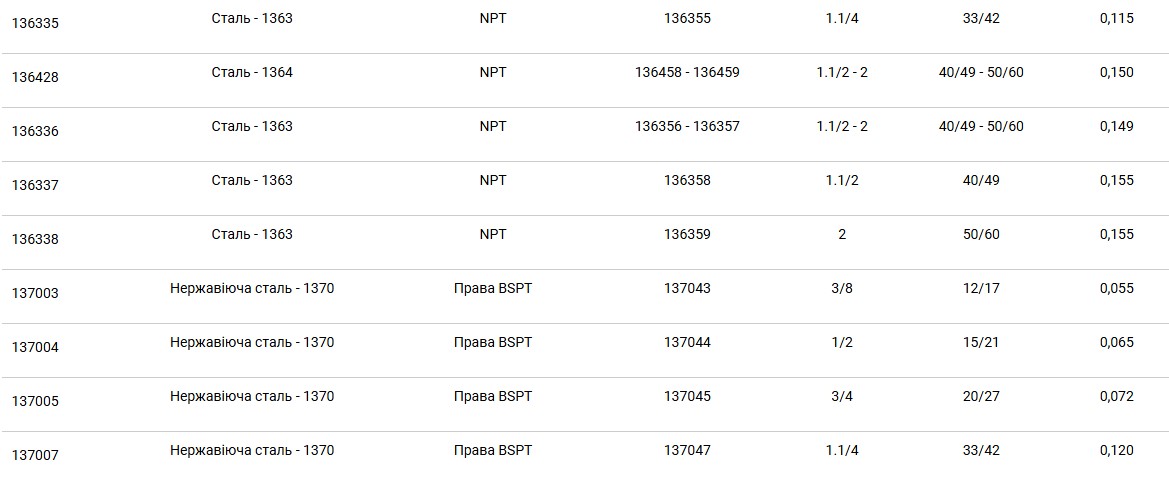Image resolution: width=1169 pixels, height=483 pixels.
Task: Click weight value 0,149
Action: 1117,126
